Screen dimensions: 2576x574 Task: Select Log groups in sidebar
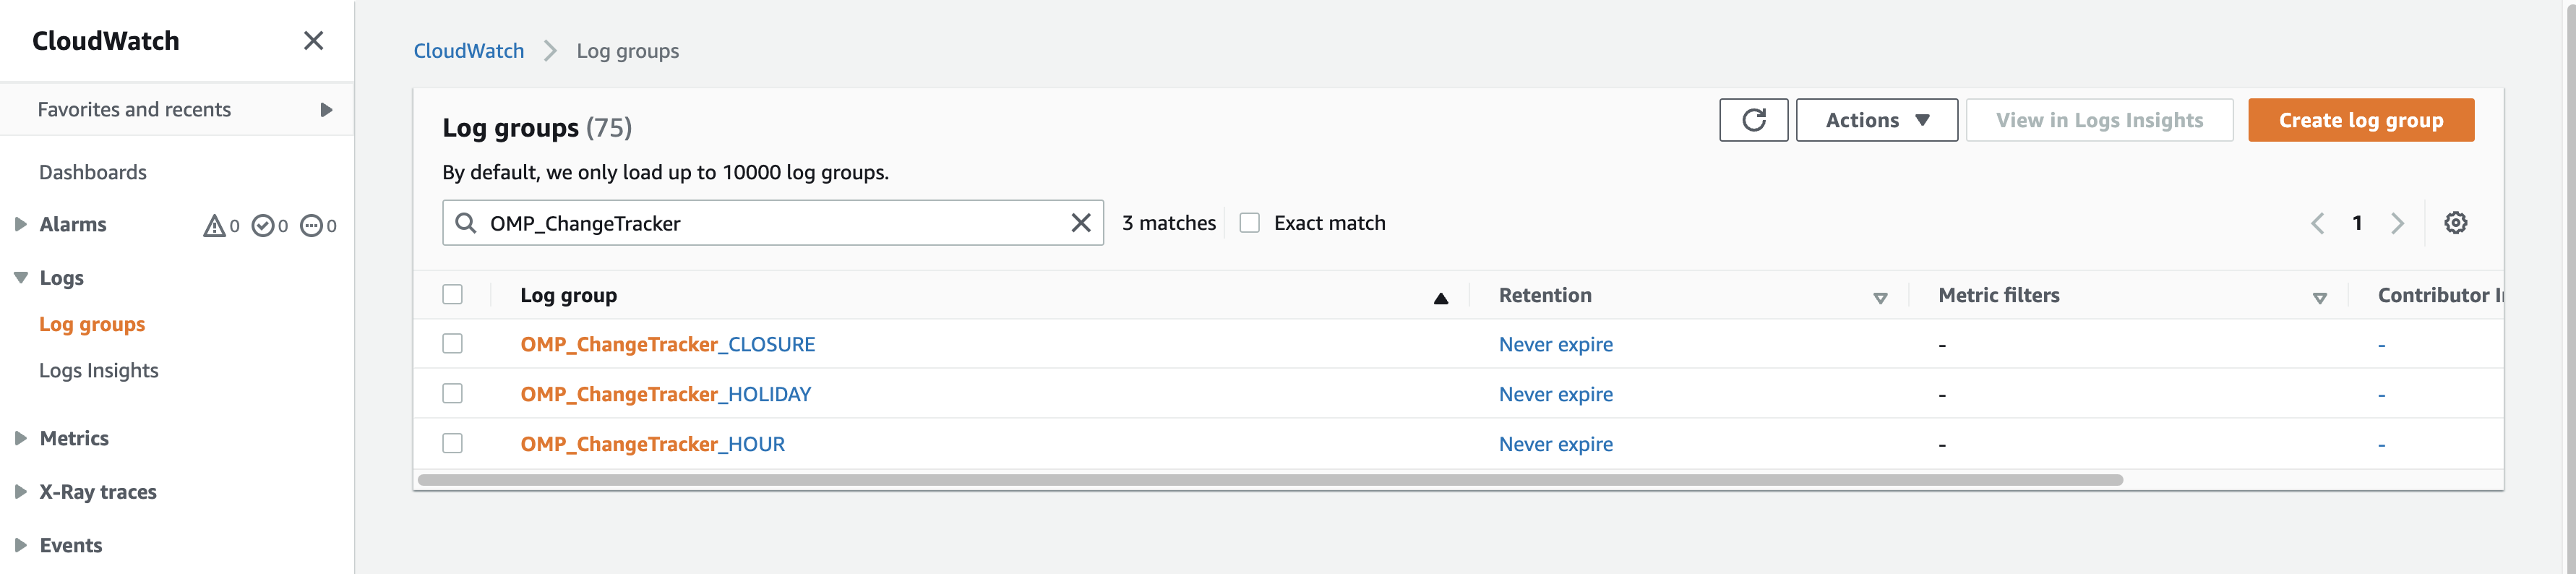click(92, 324)
